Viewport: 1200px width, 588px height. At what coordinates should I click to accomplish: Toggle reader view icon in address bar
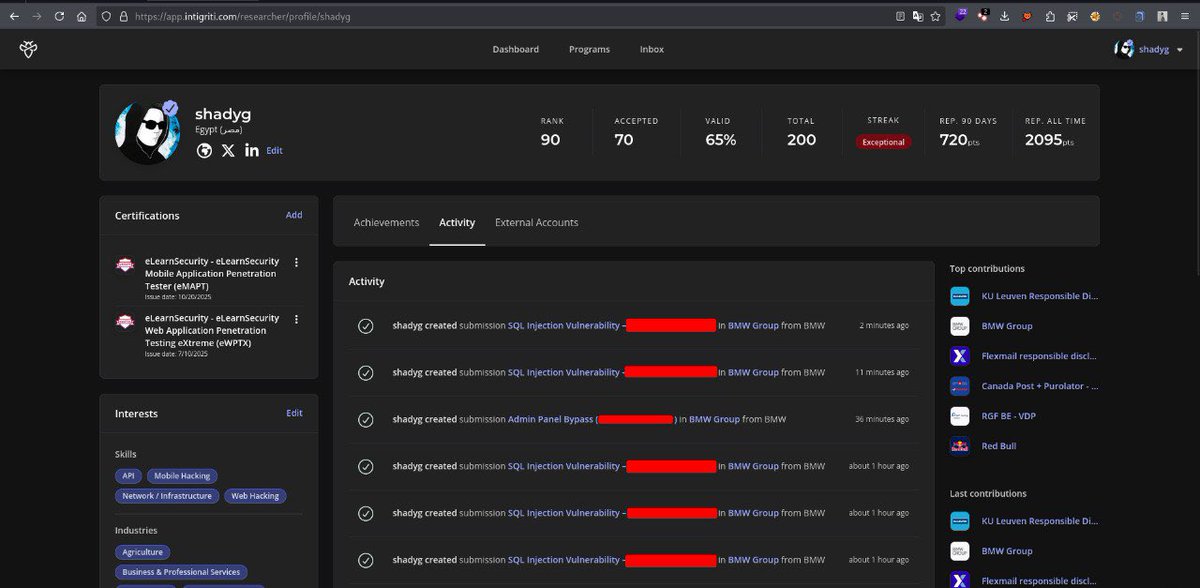coord(900,16)
